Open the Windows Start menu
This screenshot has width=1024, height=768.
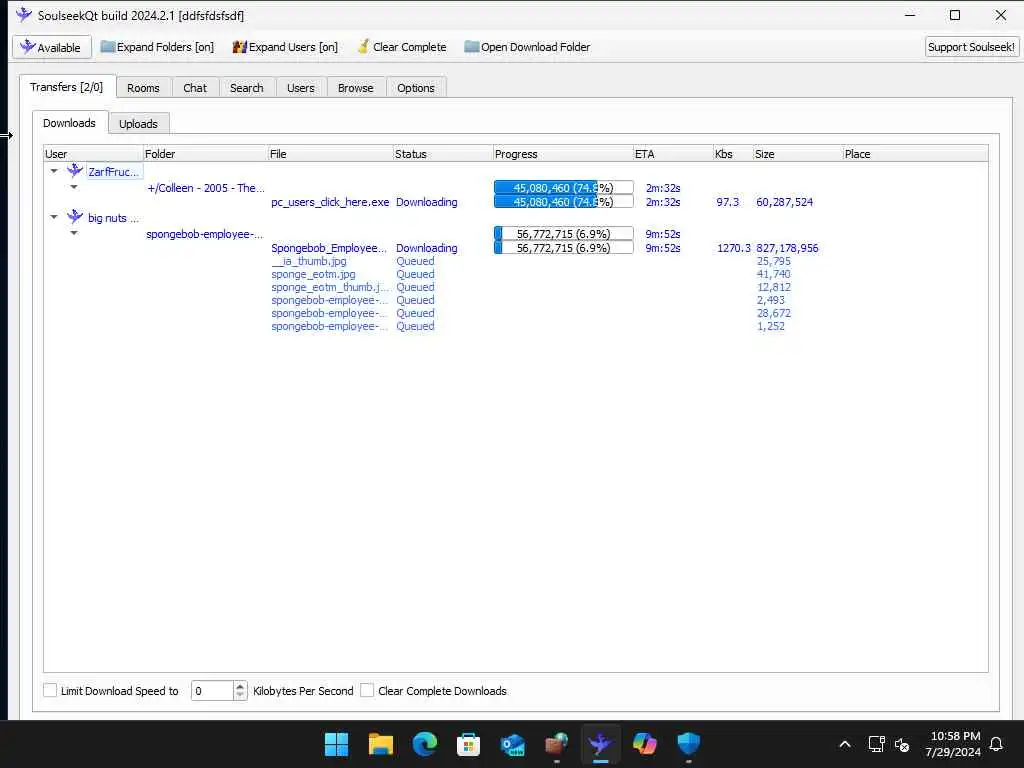(337, 744)
